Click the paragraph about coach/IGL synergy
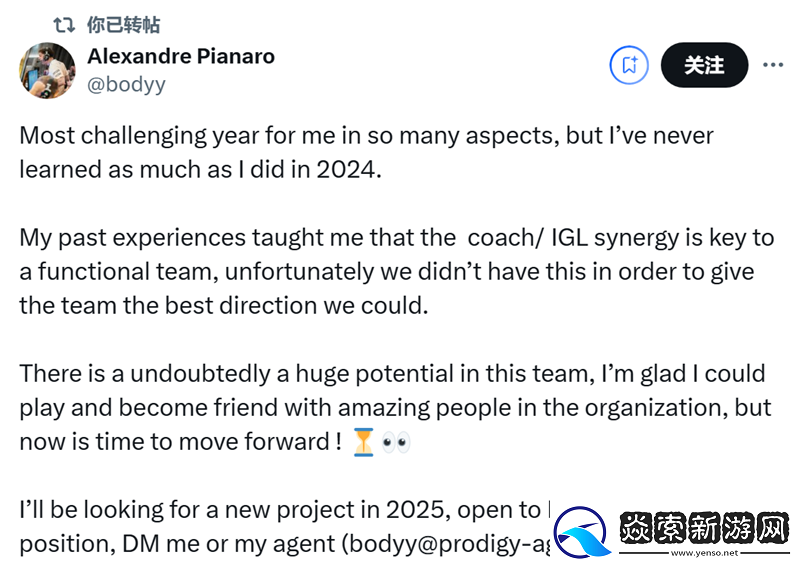This screenshot has height=564, width=800. (396, 270)
